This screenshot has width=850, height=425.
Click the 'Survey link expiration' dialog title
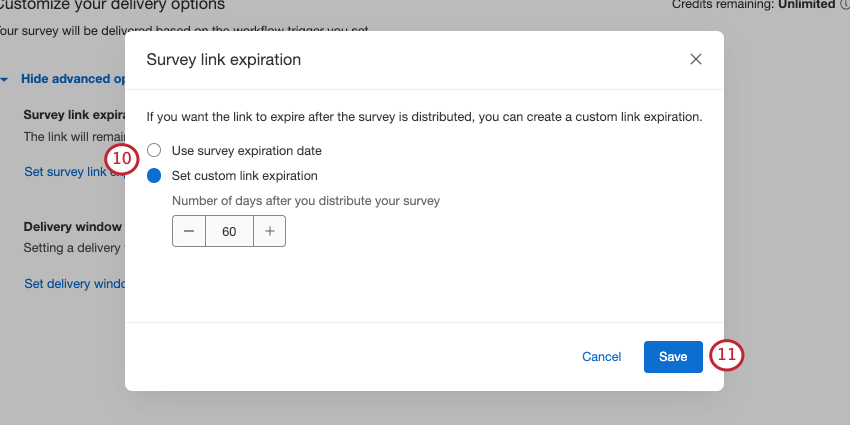click(223, 60)
